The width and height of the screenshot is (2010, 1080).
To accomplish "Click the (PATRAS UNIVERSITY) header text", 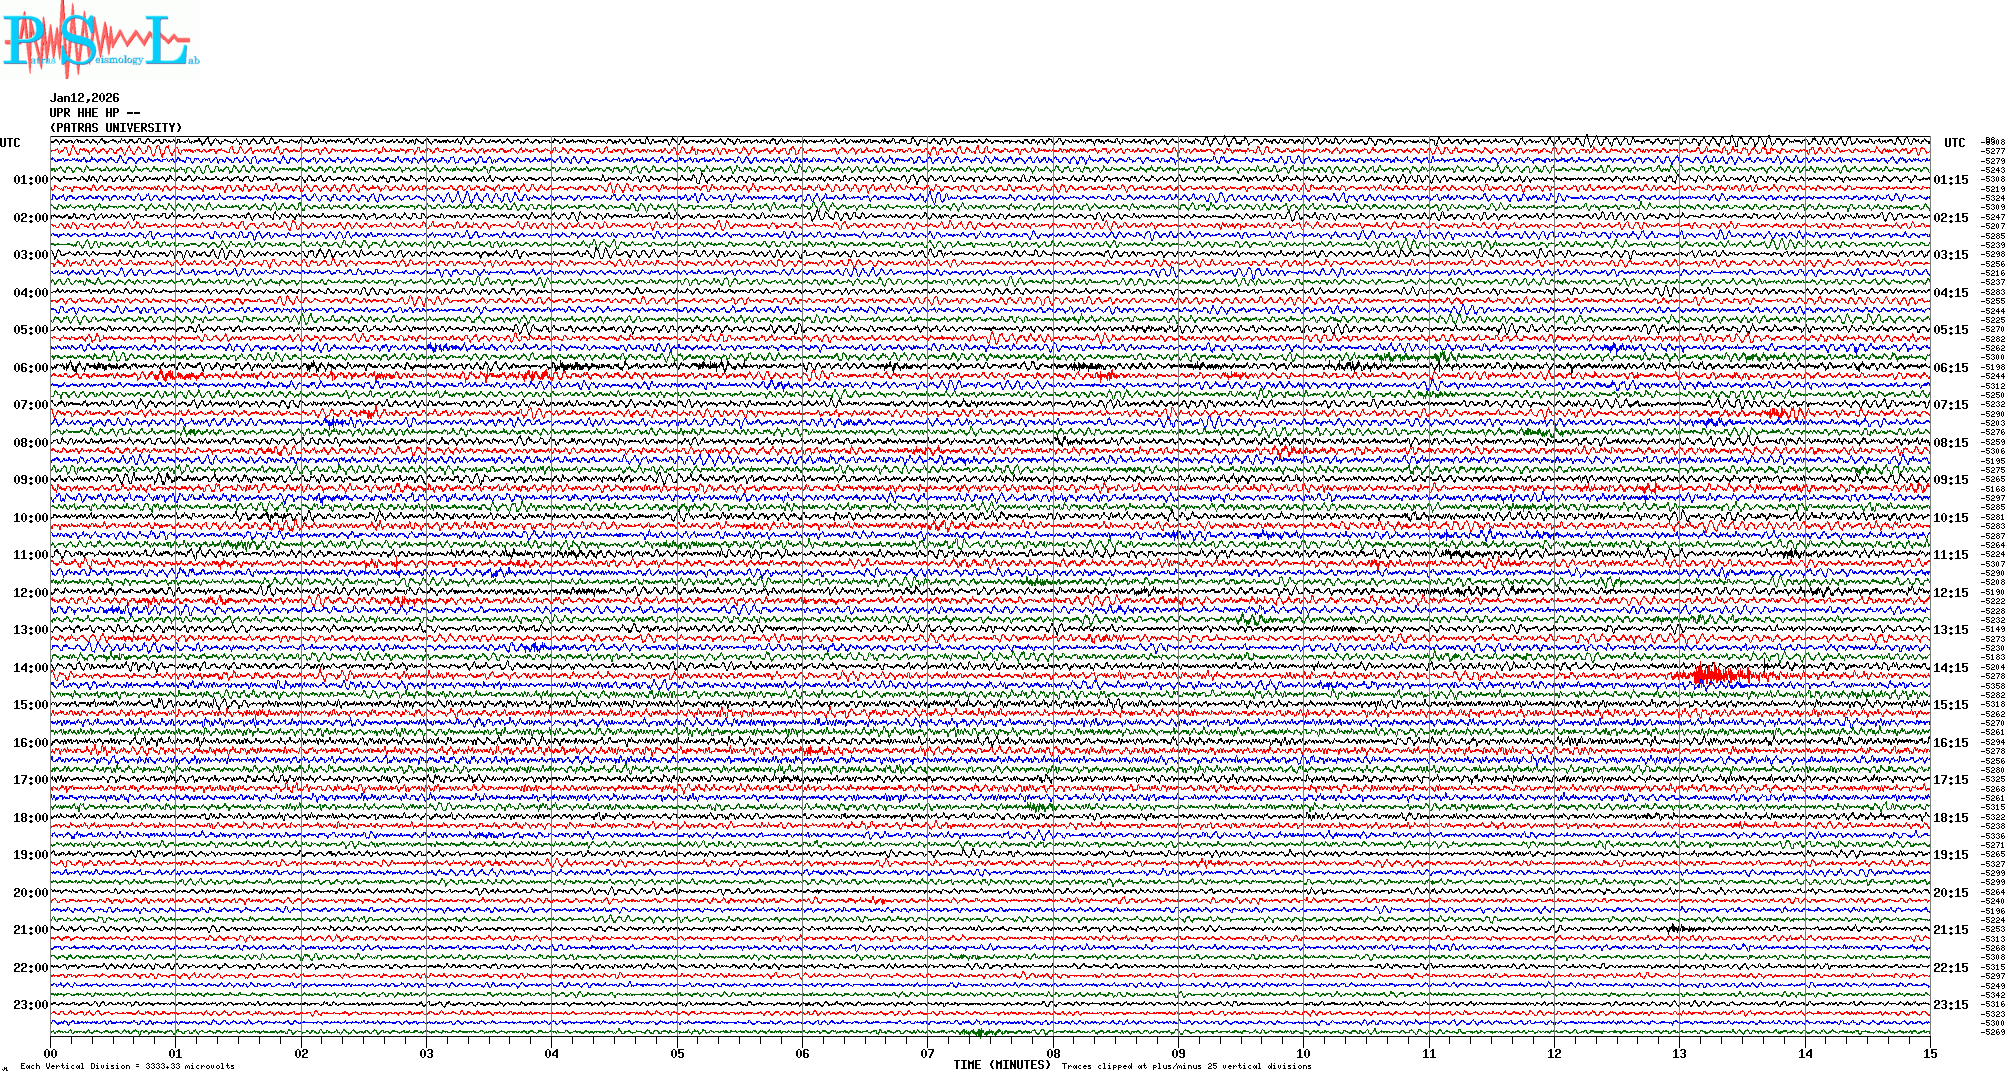I will coord(116,128).
